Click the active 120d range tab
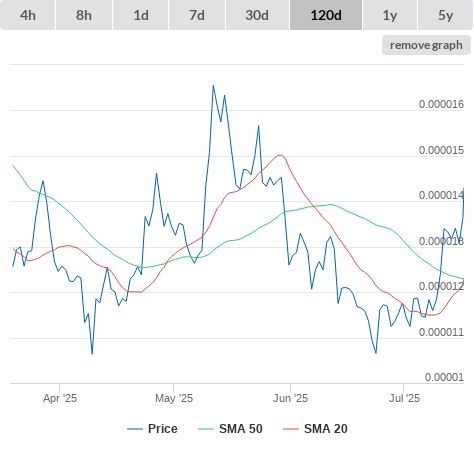 click(x=326, y=15)
